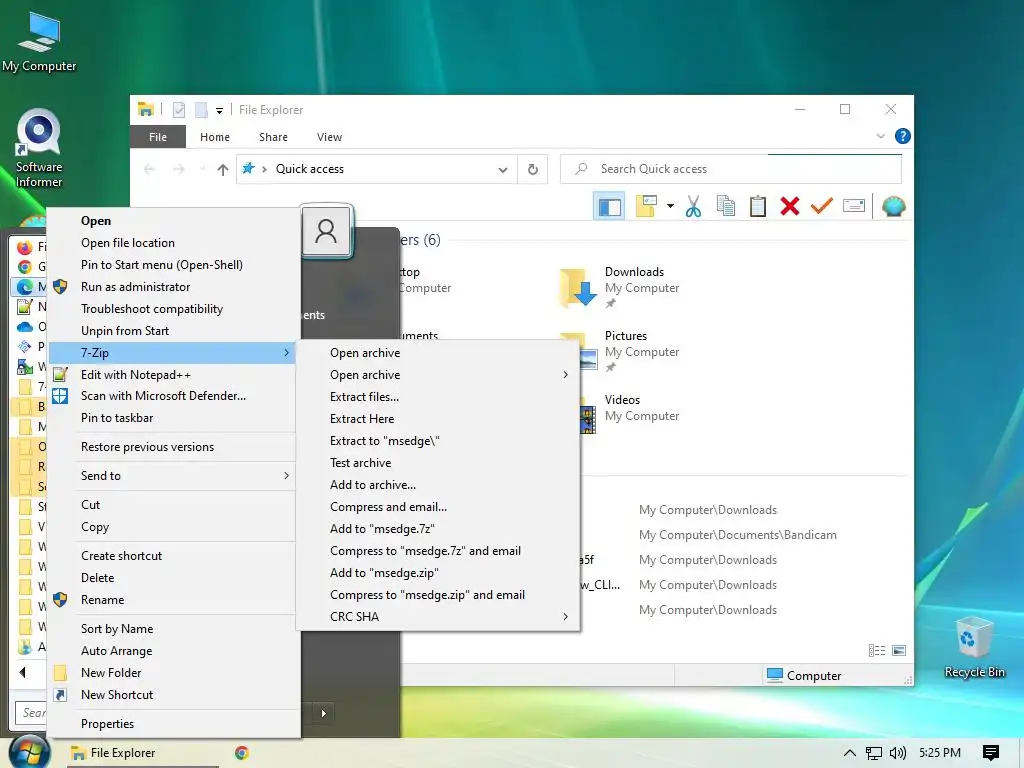This screenshot has width=1024, height=768.
Task: Expand the ribbon with the chevron
Action: click(880, 136)
